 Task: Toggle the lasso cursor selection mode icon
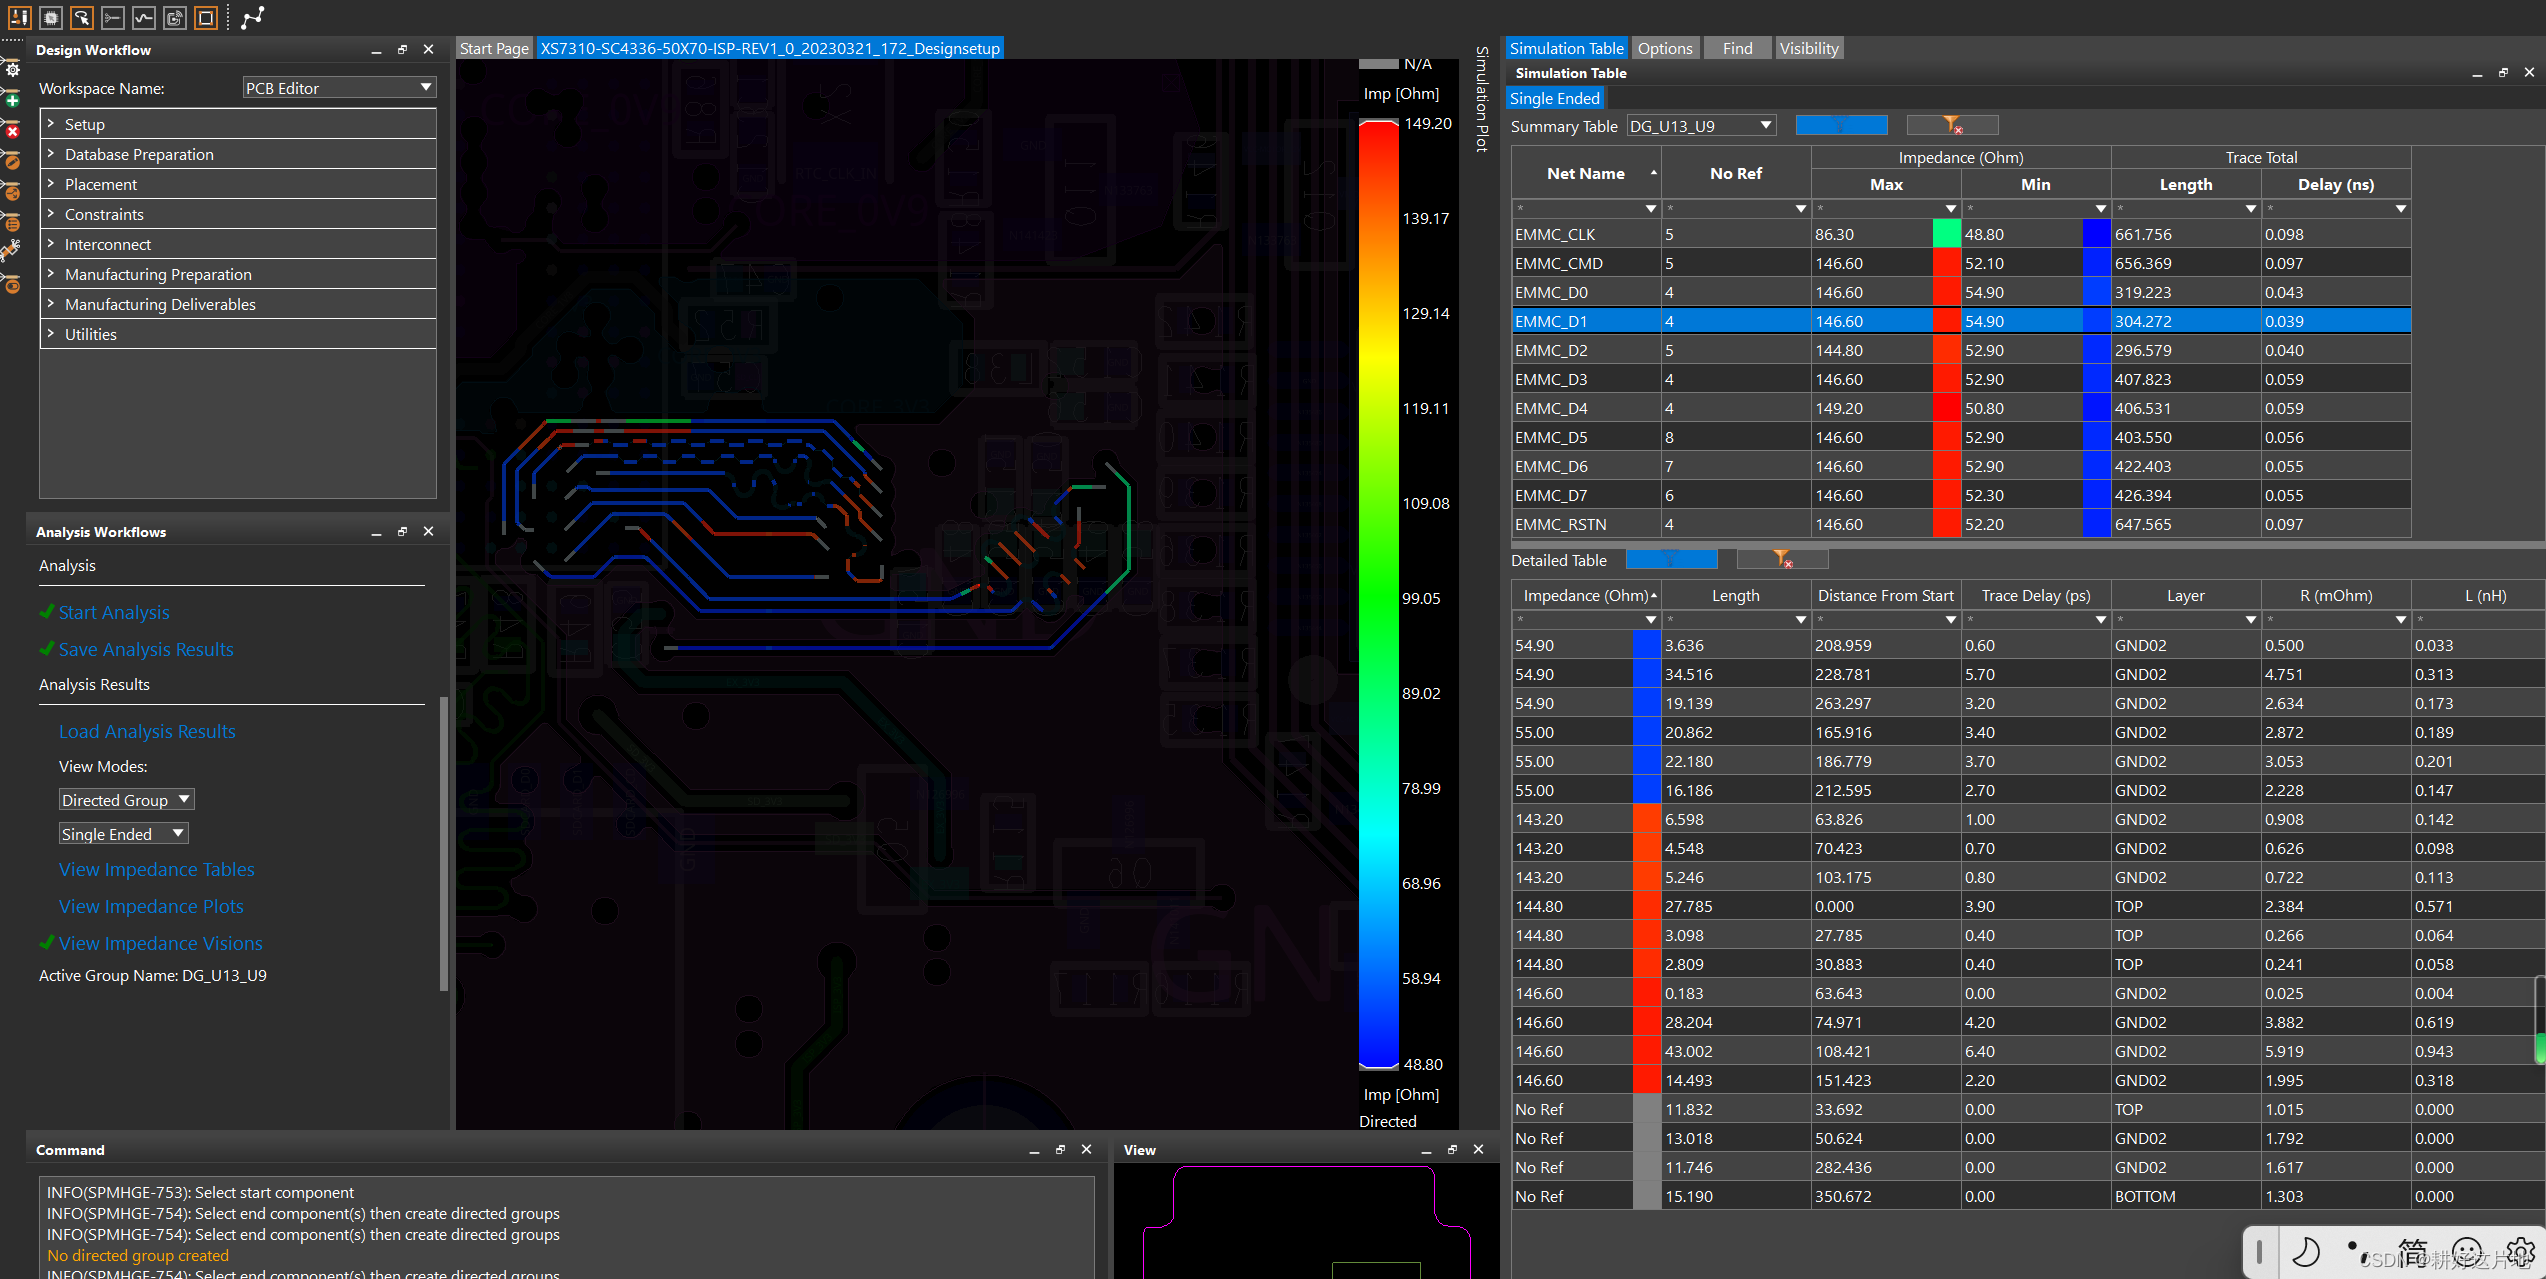pyautogui.click(x=82, y=17)
